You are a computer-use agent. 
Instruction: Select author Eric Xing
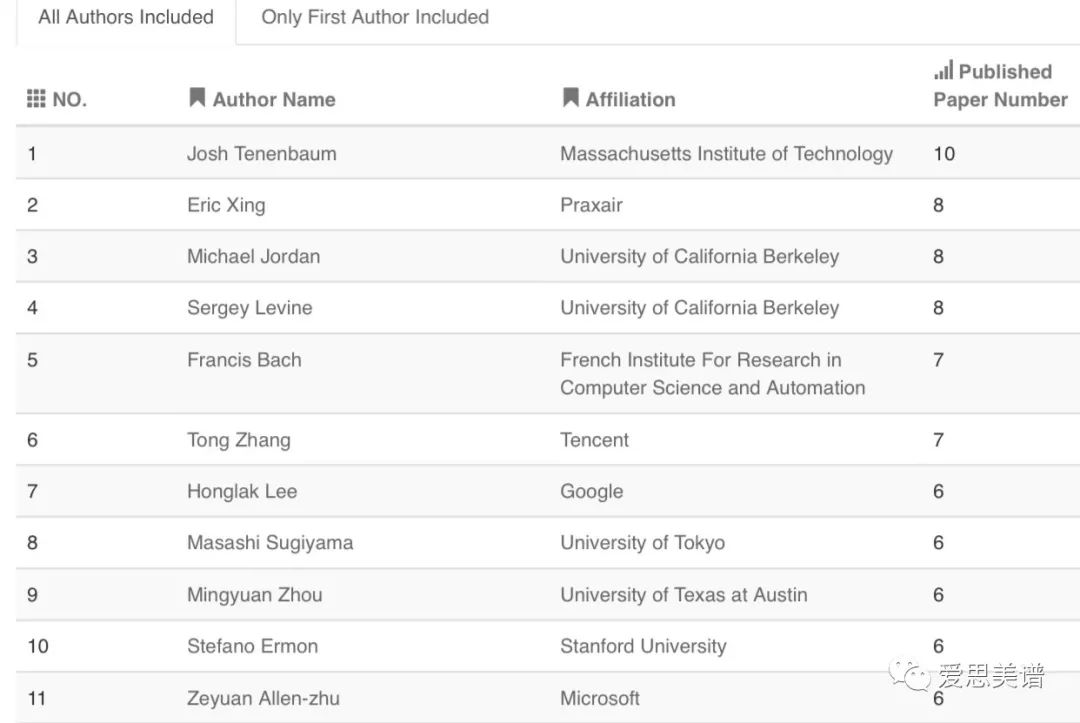(x=226, y=205)
